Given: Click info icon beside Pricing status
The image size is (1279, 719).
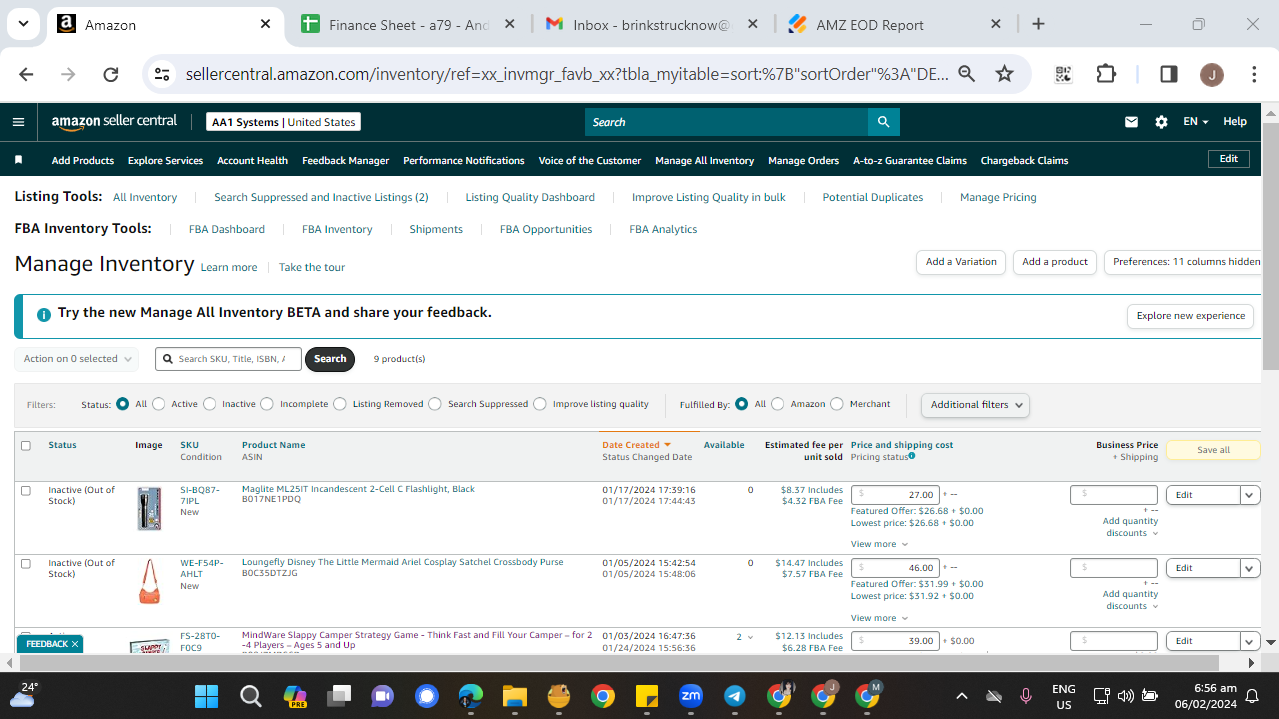Looking at the screenshot, I should (x=911, y=456).
